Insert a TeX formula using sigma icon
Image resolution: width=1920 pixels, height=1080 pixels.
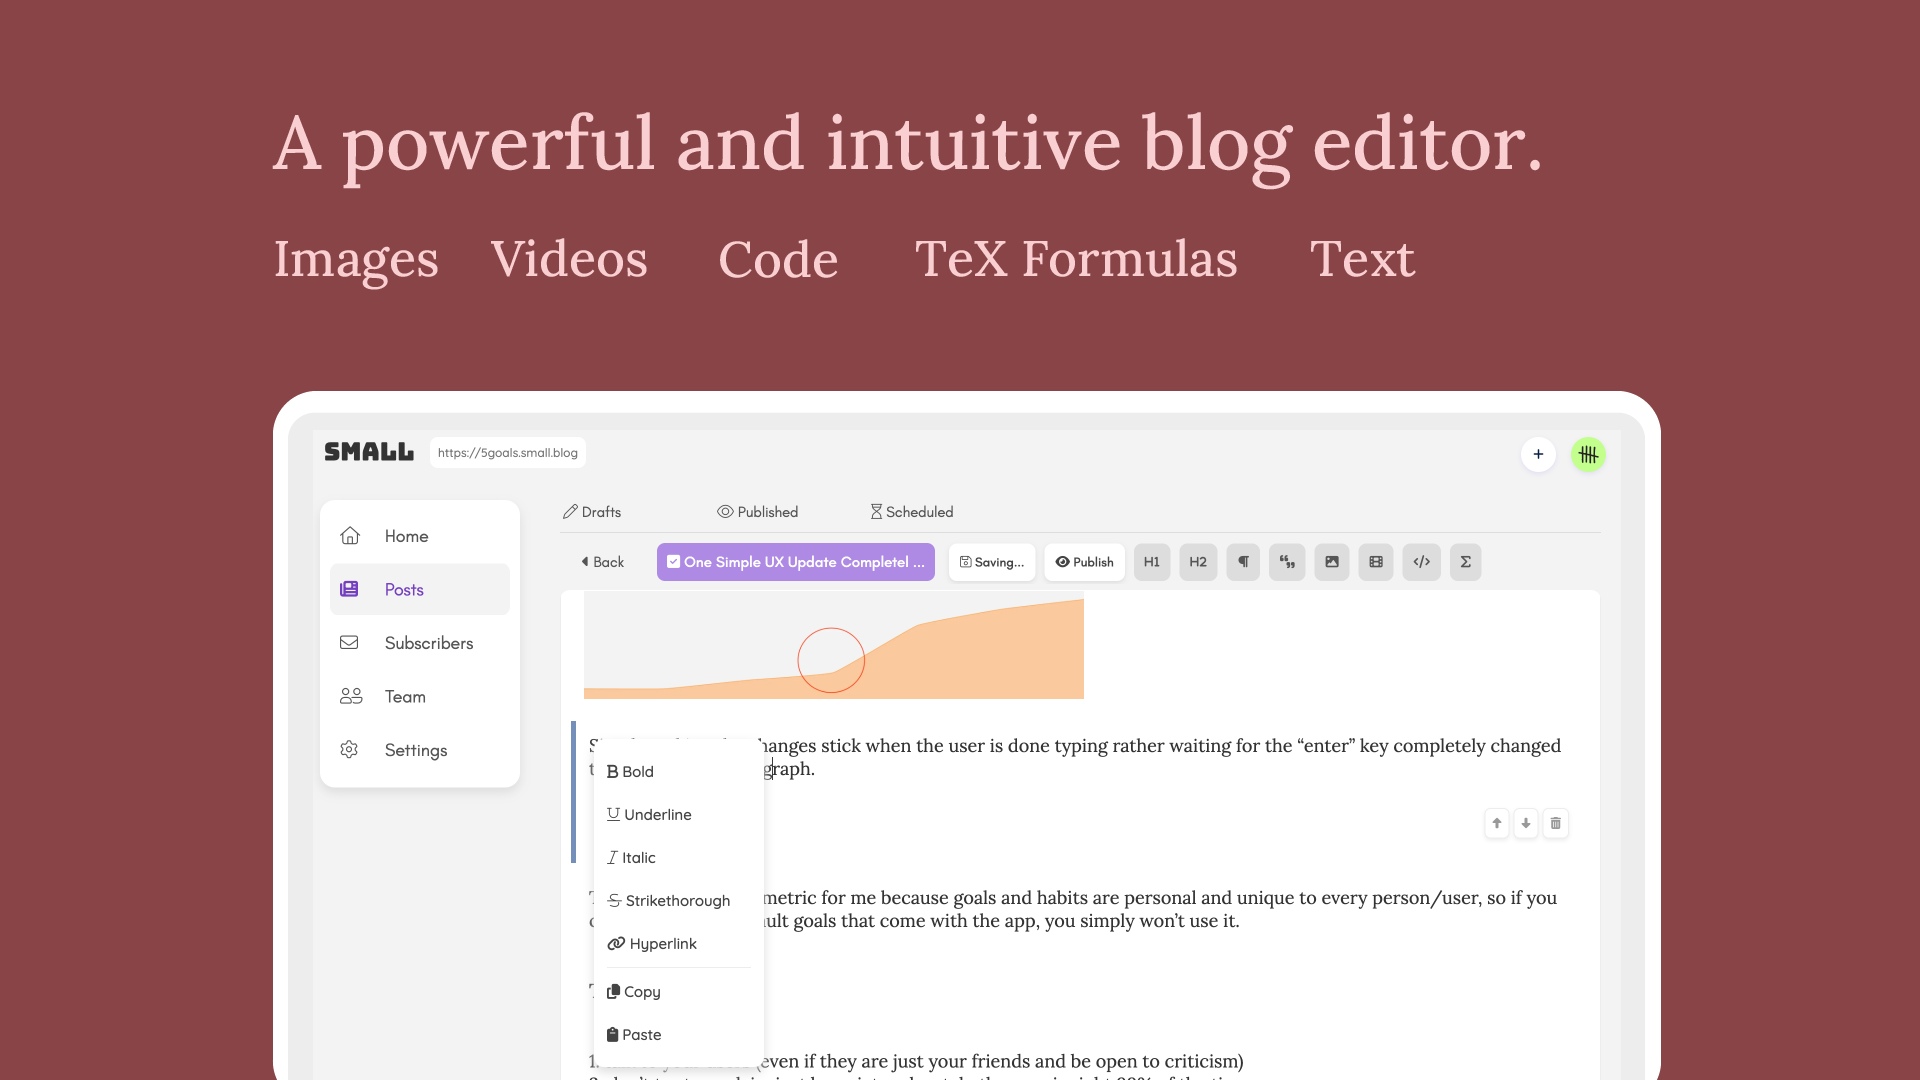[1465, 562]
